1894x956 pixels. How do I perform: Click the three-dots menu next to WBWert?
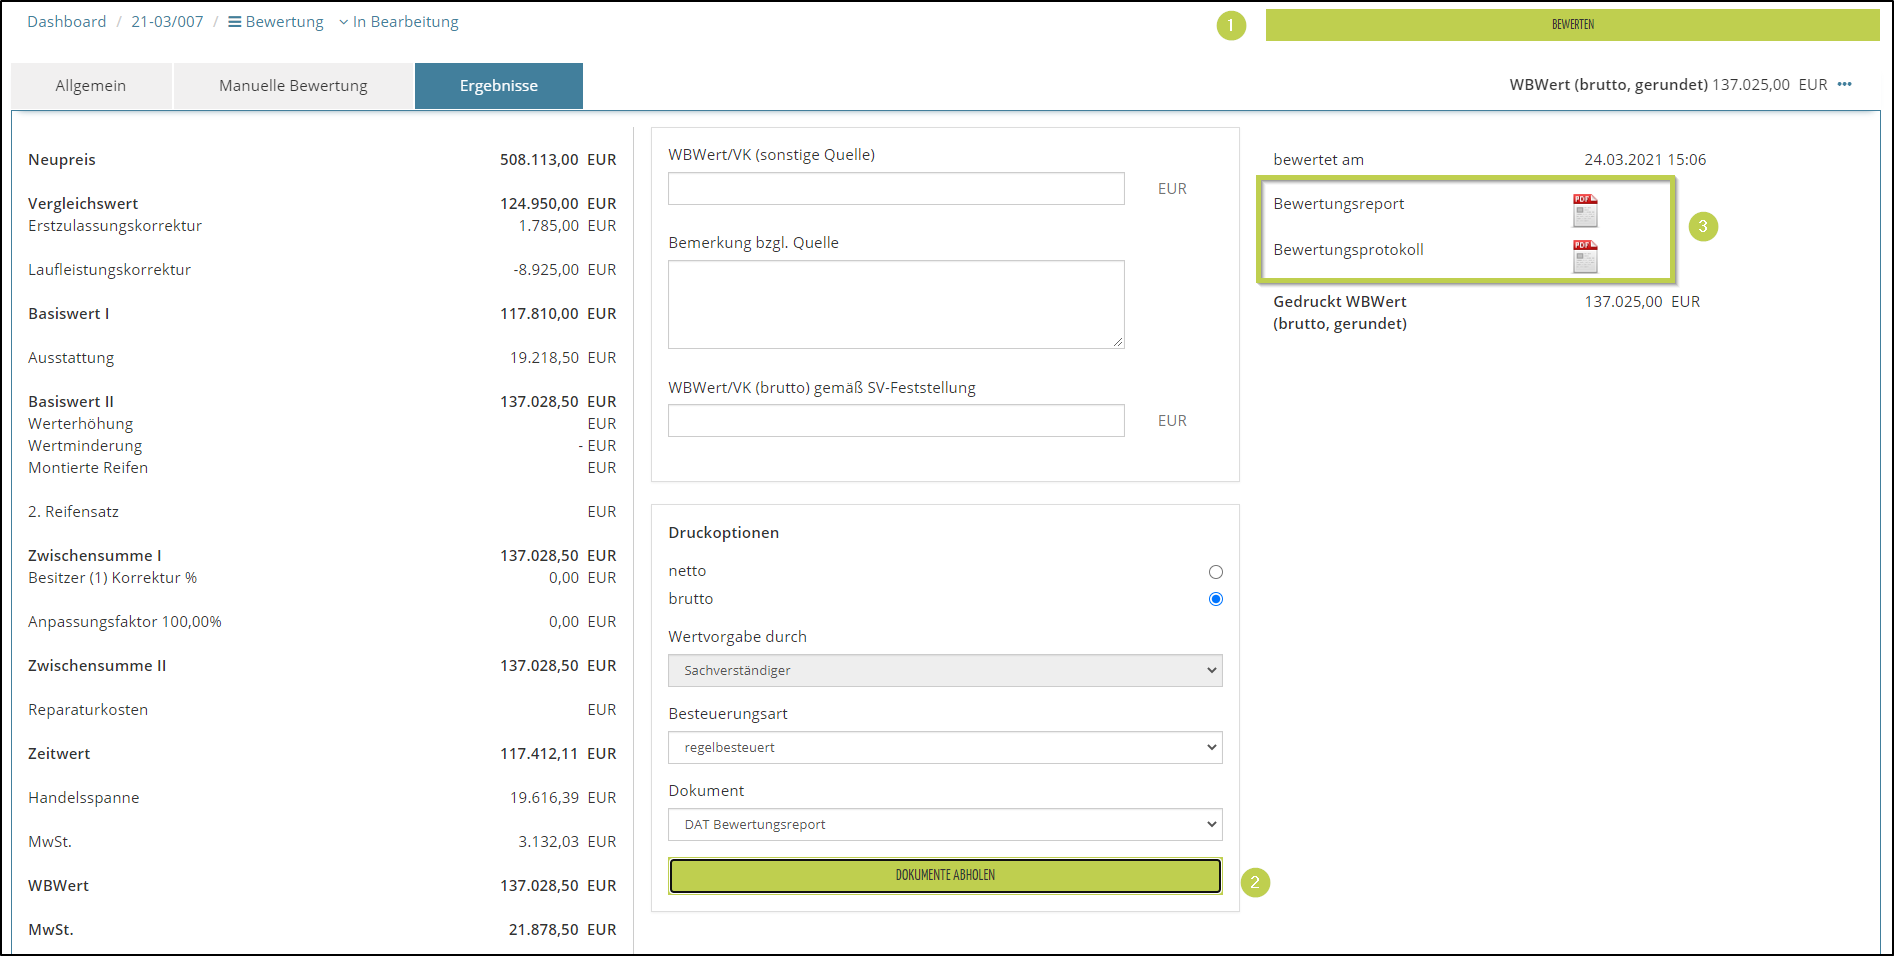coord(1844,85)
